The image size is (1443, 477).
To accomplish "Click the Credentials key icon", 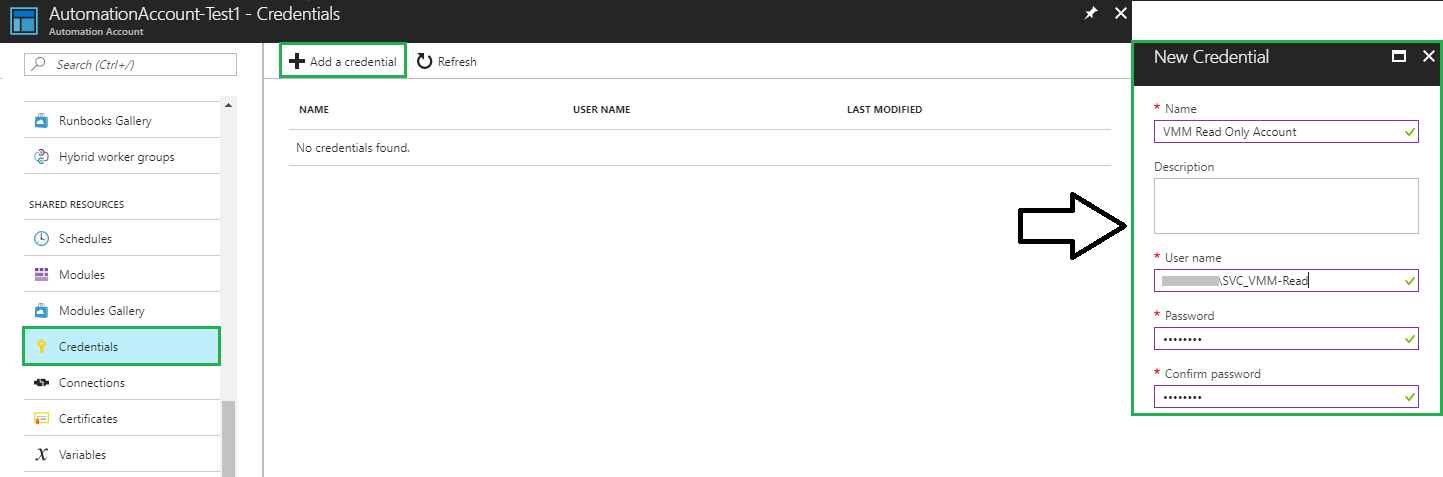I will coord(41,347).
